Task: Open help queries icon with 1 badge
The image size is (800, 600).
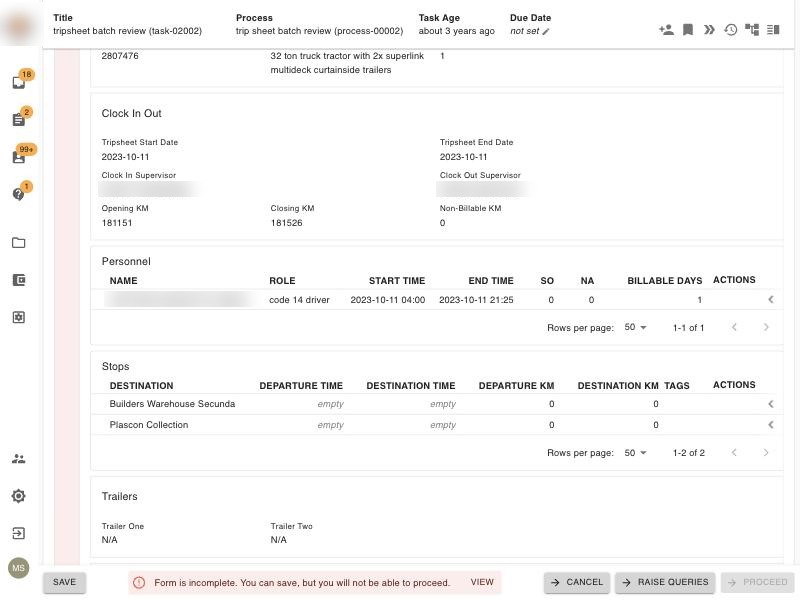Action: click(x=19, y=194)
